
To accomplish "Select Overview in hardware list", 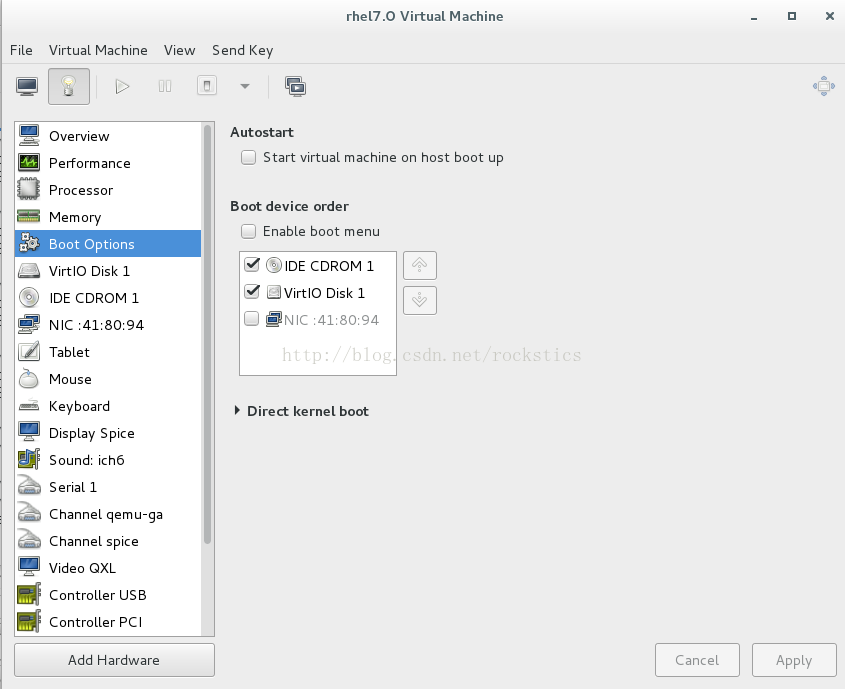I will point(108,136).
